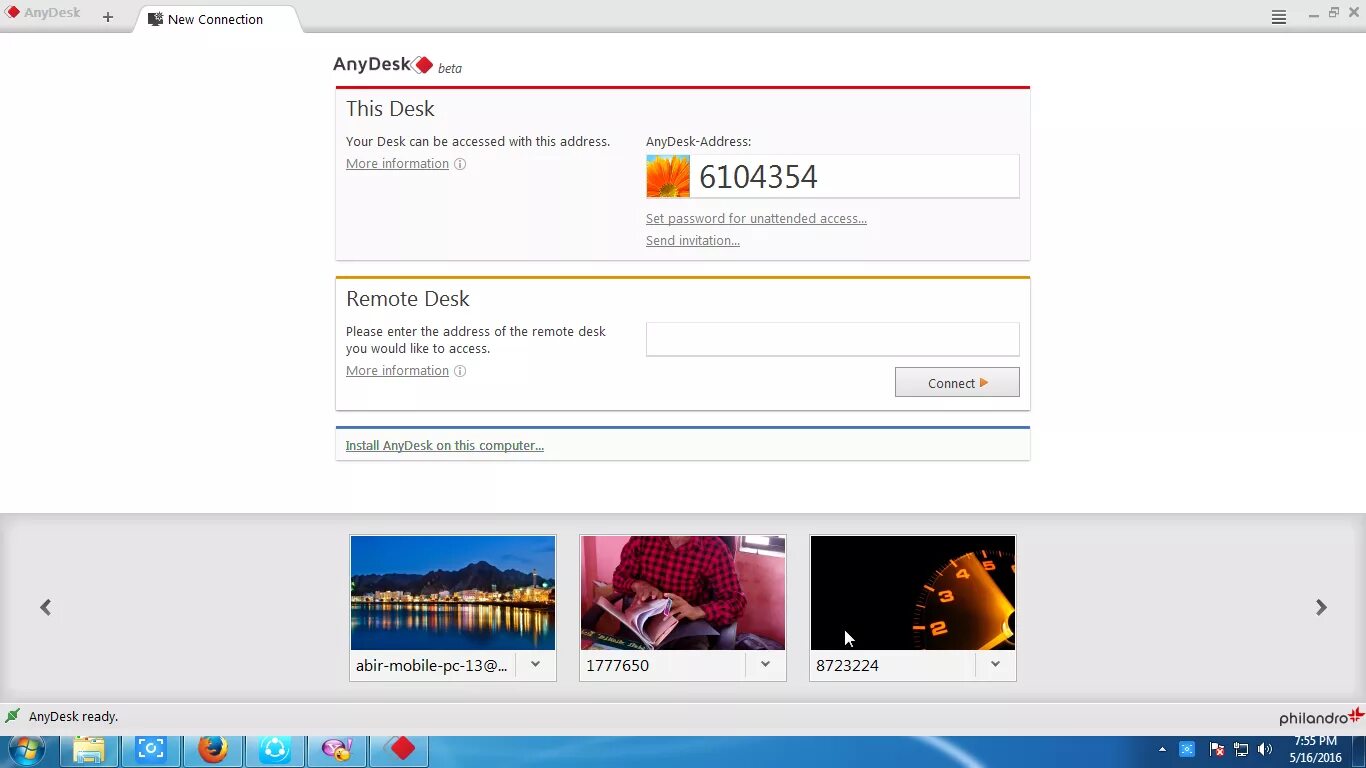Open the screen capture app in taskbar
The image size is (1366, 768).
[151, 750]
